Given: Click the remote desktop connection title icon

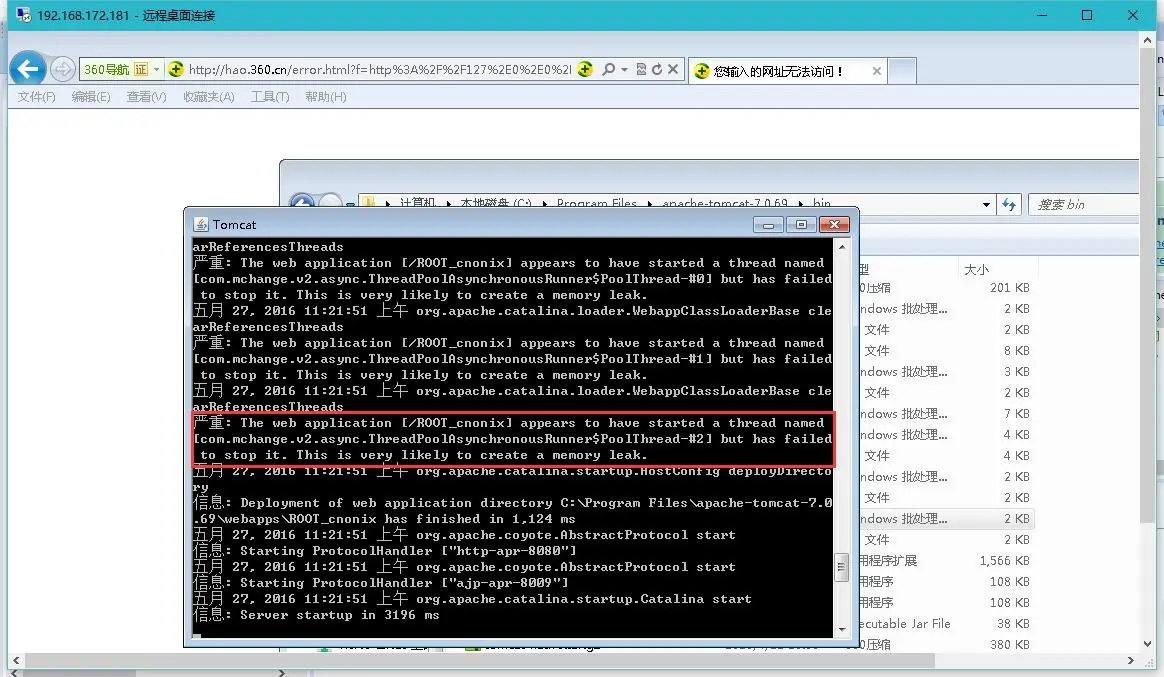Looking at the screenshot, I should coord(24,15).
